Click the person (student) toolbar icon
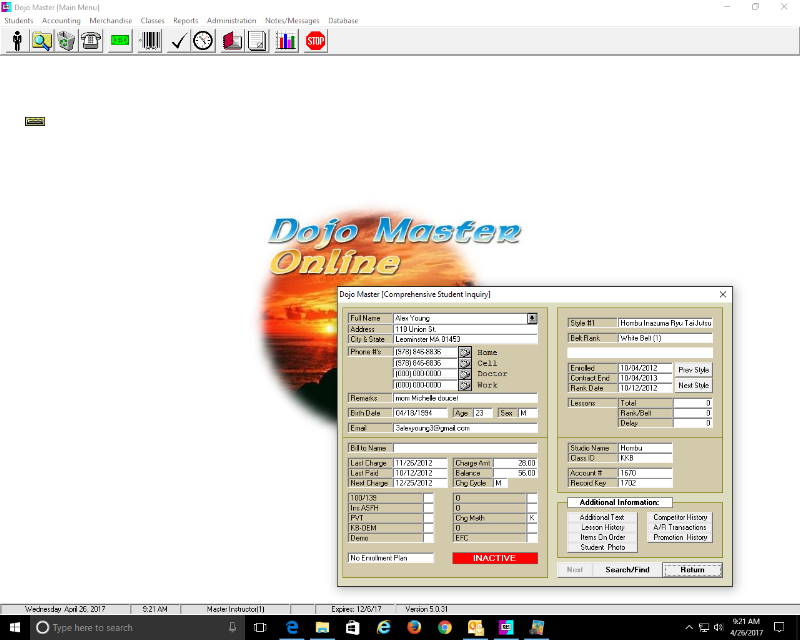800x640 pixels. (17, 41)
